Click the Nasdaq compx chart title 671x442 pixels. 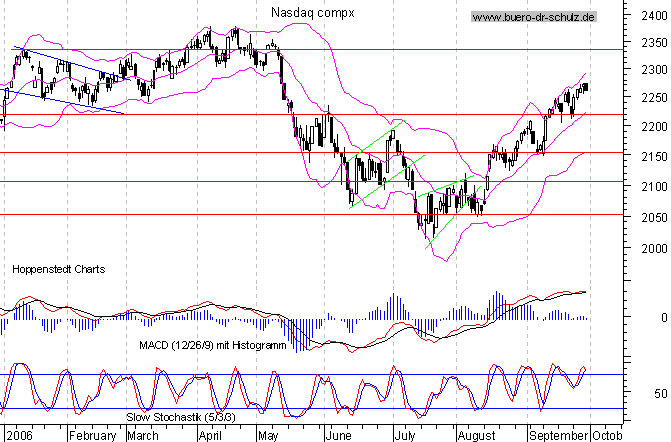pos(313,13)
